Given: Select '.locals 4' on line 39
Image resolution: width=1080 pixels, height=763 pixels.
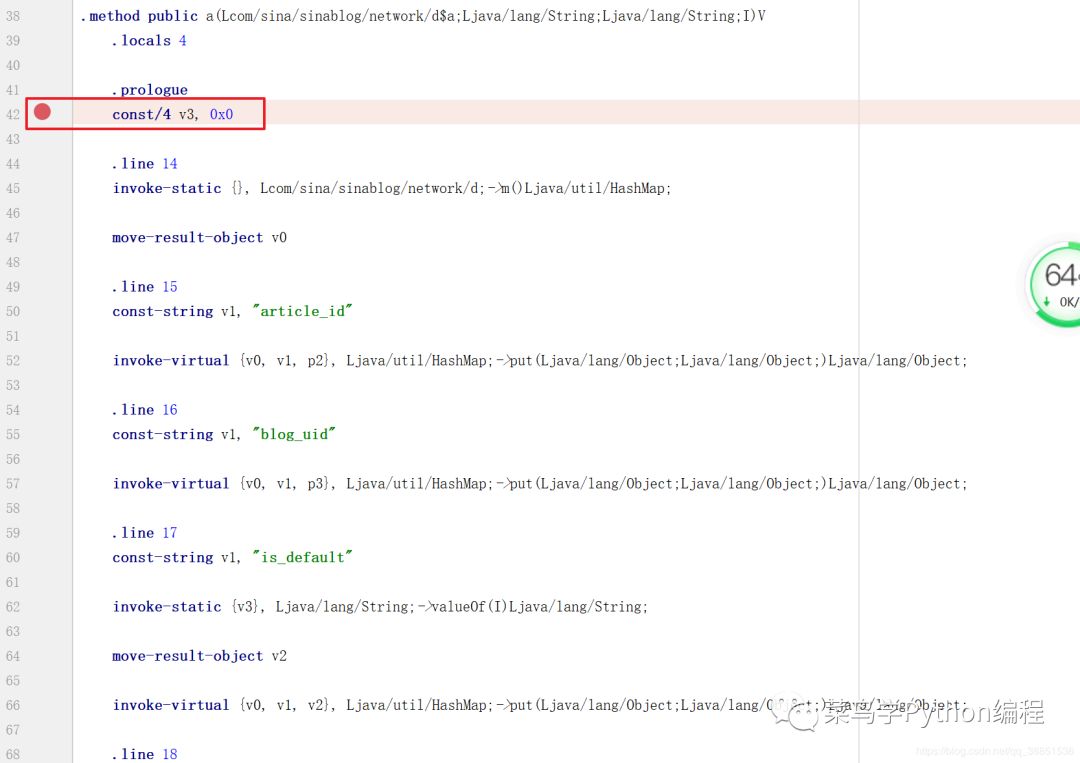Looking at the screenshot, I should (x=149, y=41).
